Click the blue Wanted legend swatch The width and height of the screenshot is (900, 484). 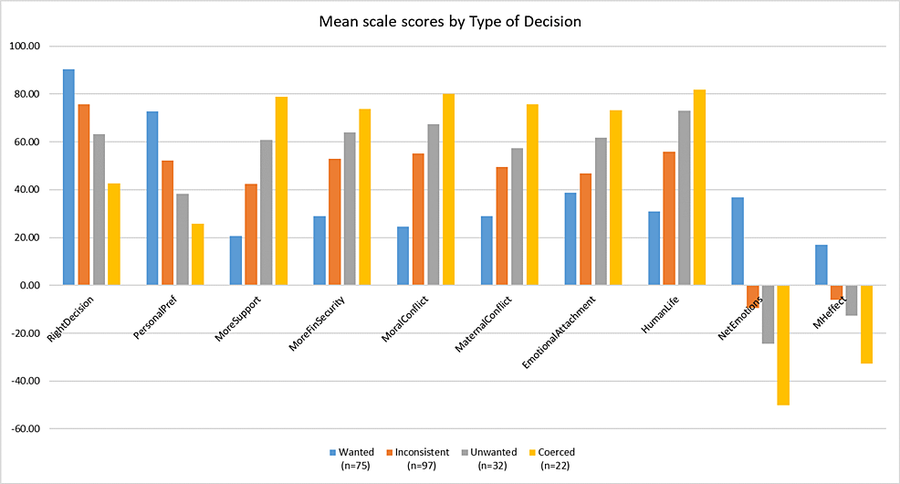point(333,452)
